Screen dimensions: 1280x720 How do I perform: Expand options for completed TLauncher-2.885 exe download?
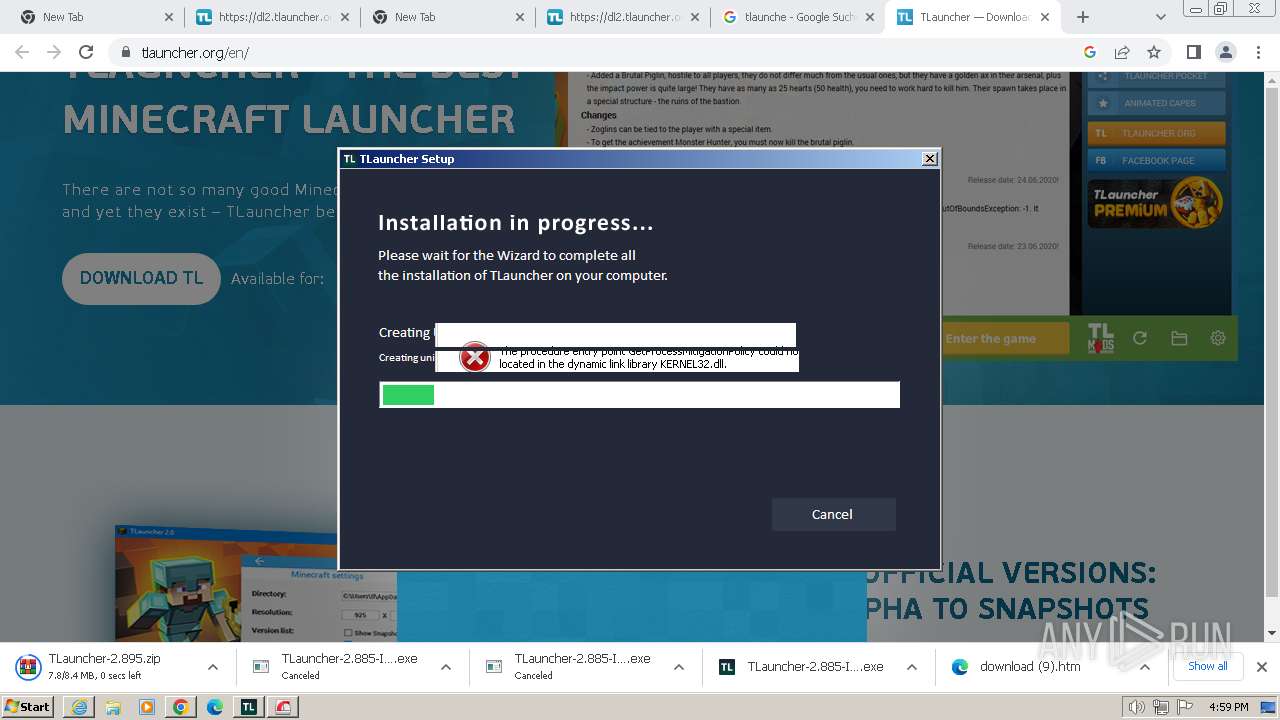[x=911, y=667]
